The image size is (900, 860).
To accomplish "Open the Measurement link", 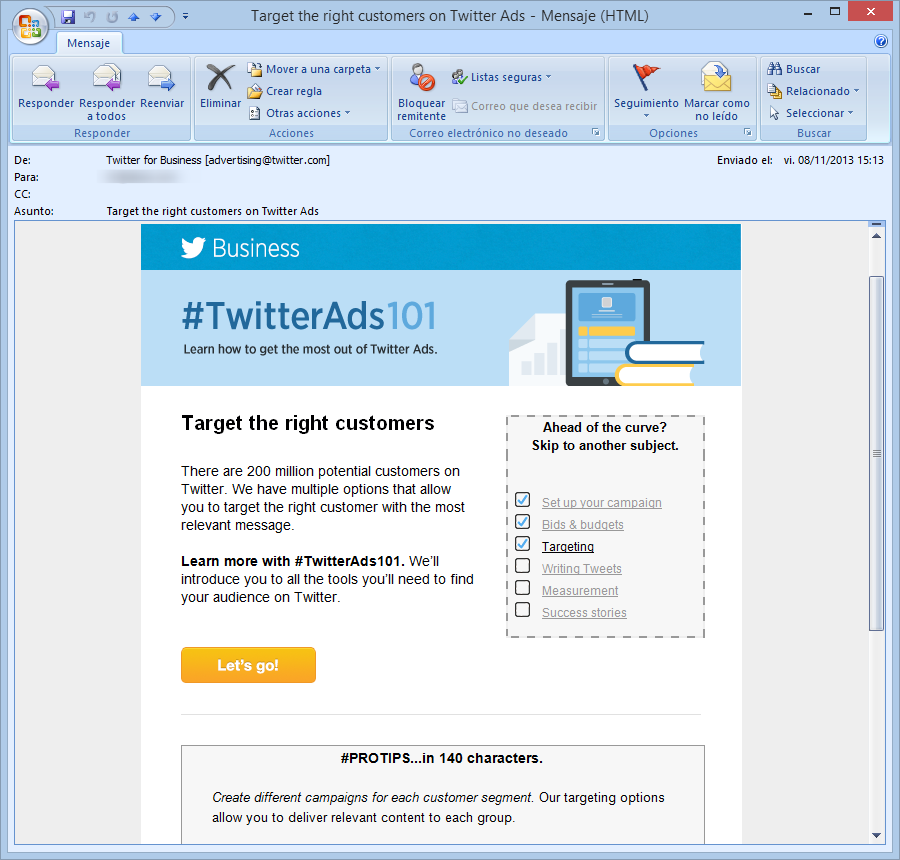I will coord(580,590).
